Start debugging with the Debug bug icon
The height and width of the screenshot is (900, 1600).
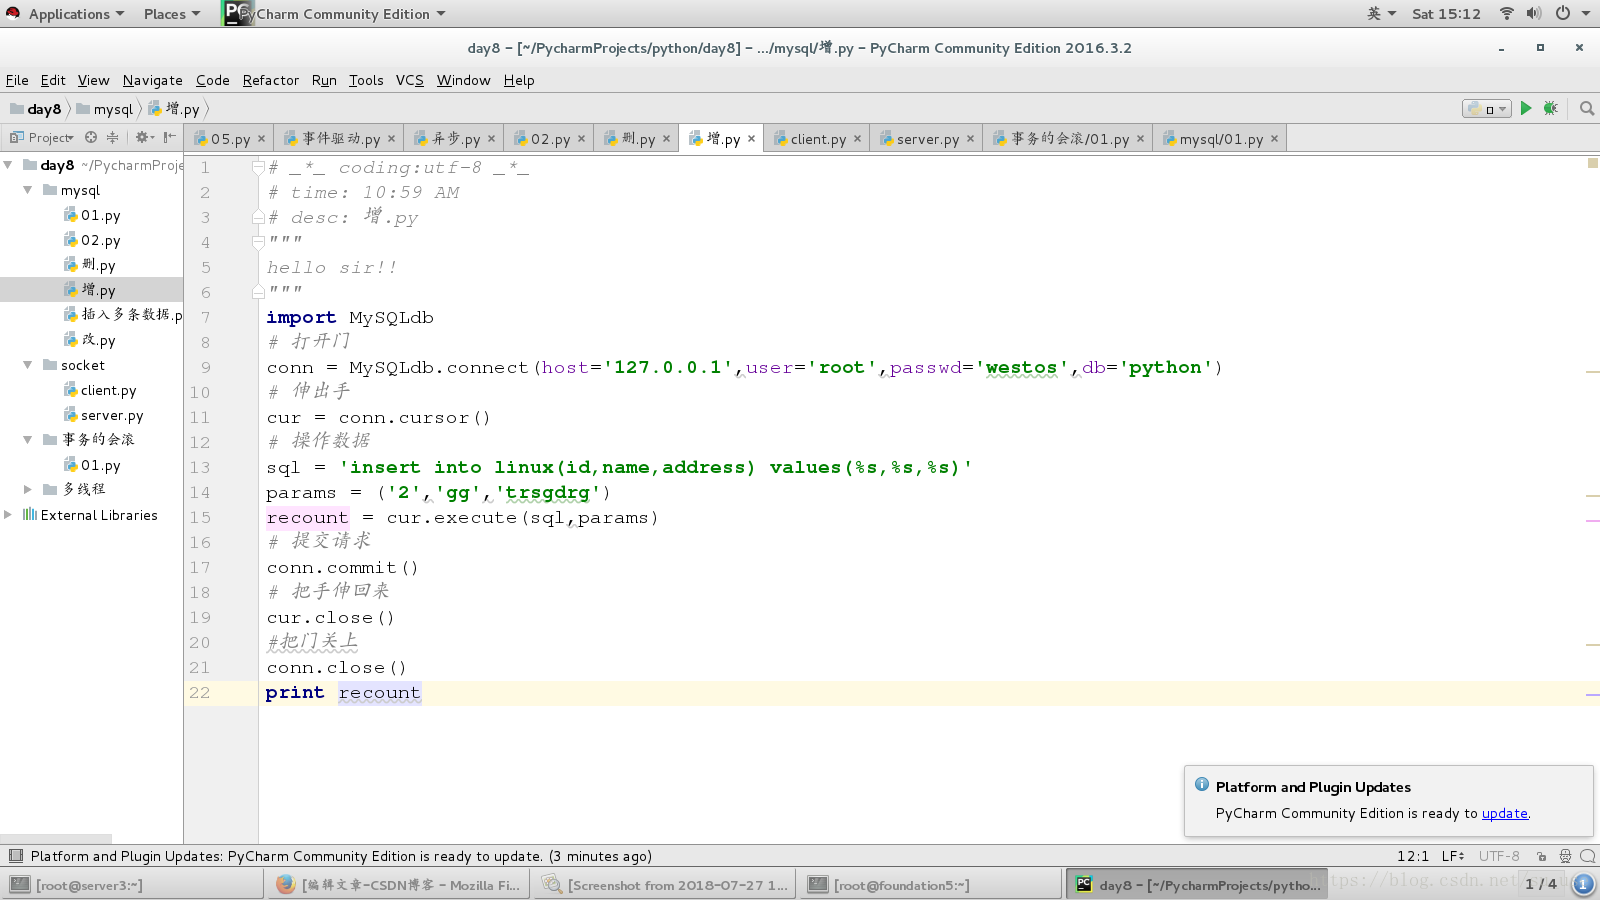tap(1550, 108)
